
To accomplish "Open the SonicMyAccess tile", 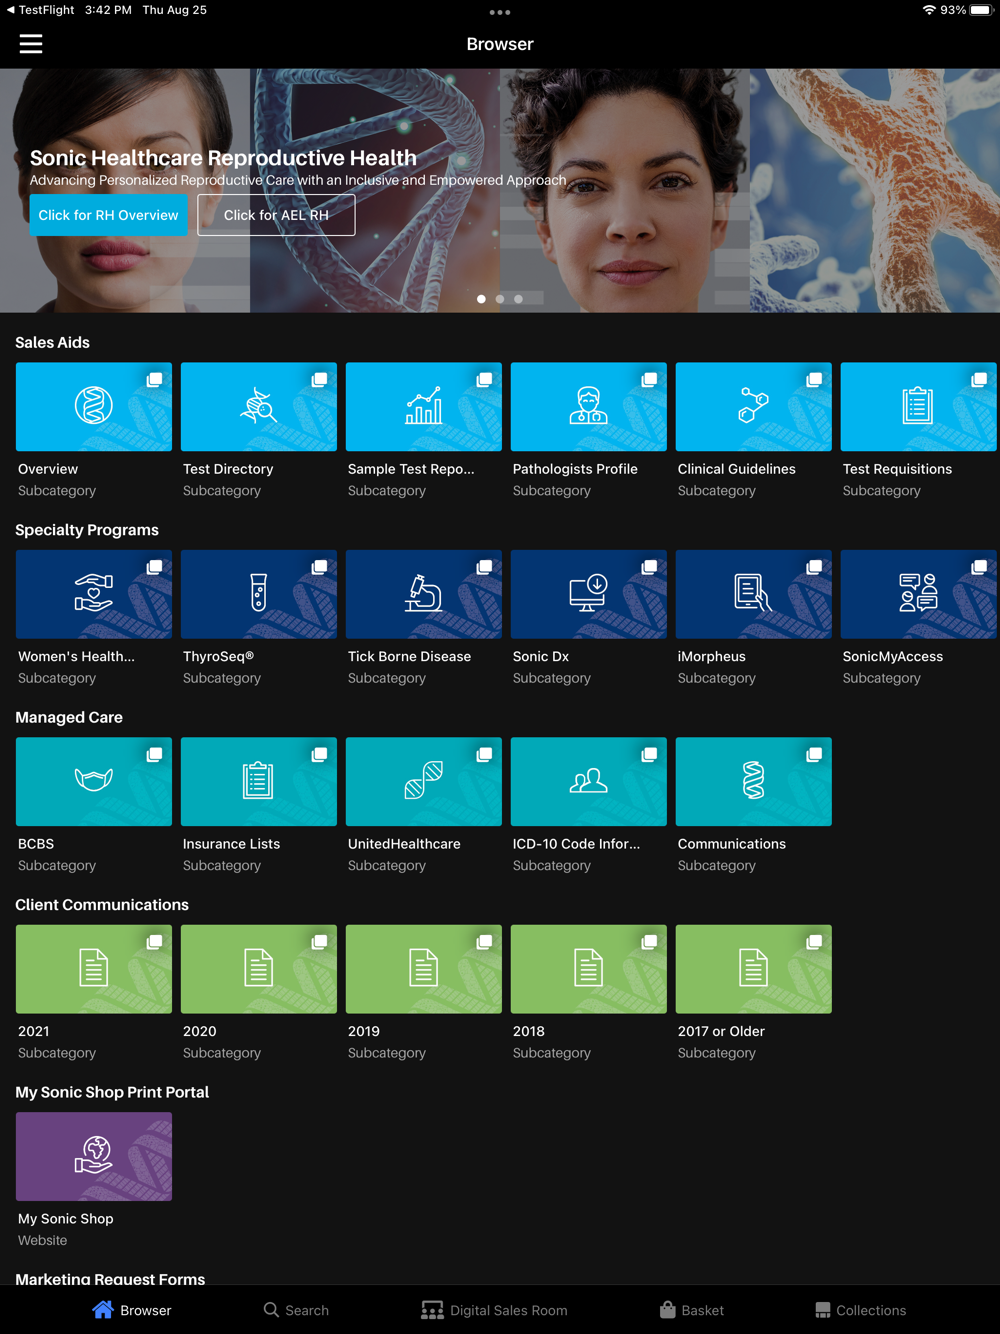I will click(x=919, y=594).
